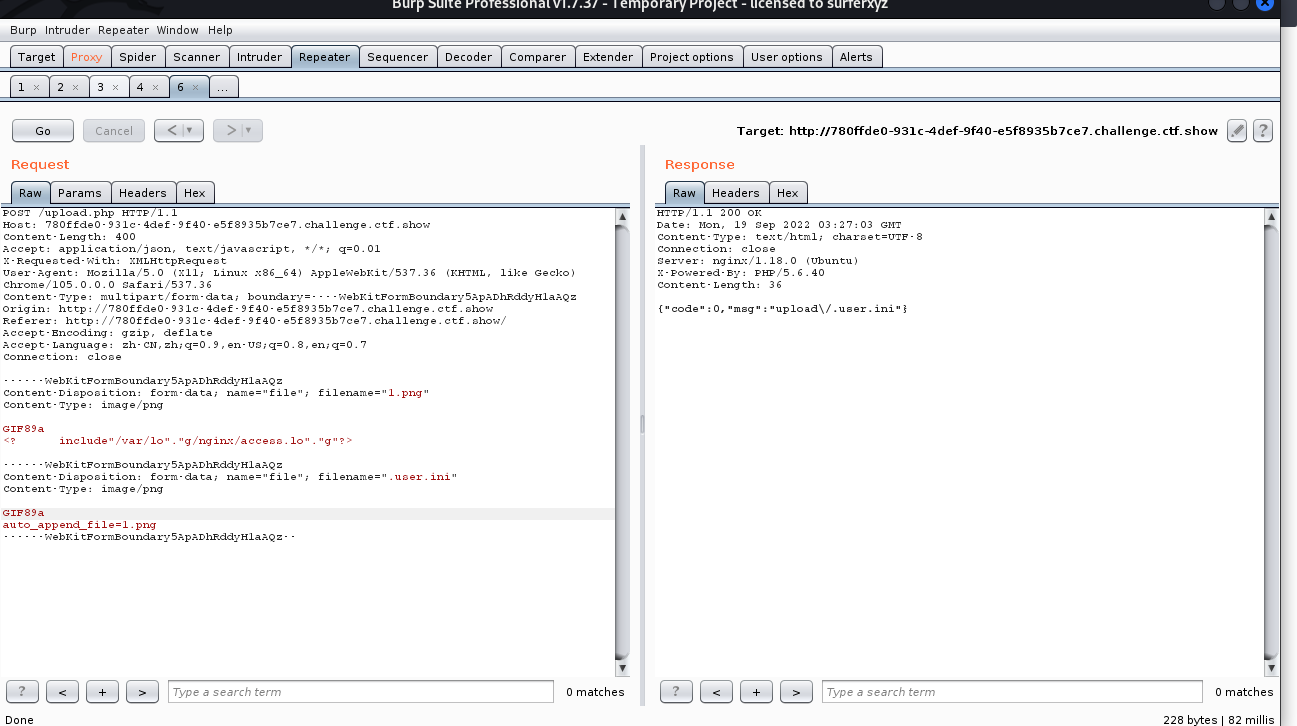Close Repeater tab 3

coord(115,88)
